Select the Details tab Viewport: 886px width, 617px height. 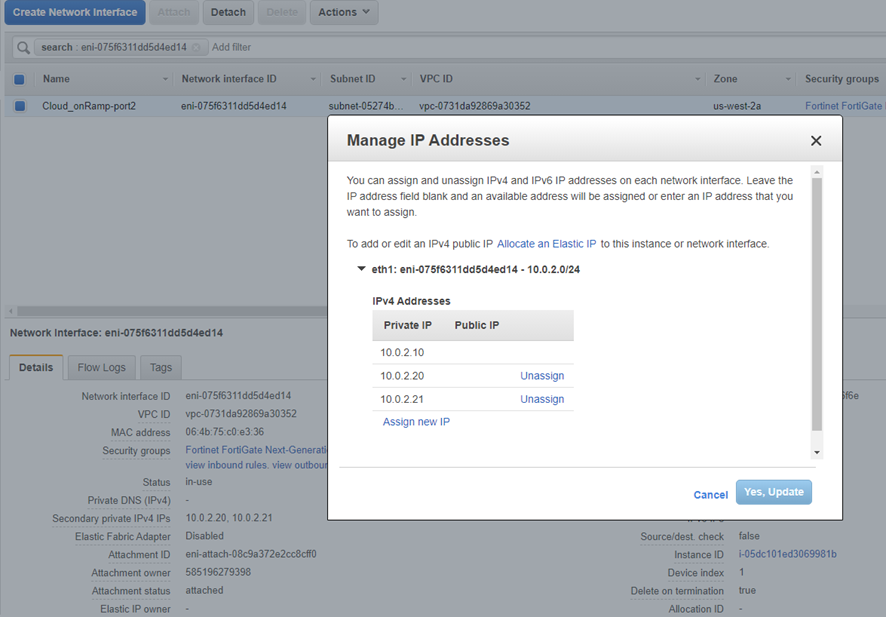36,367
